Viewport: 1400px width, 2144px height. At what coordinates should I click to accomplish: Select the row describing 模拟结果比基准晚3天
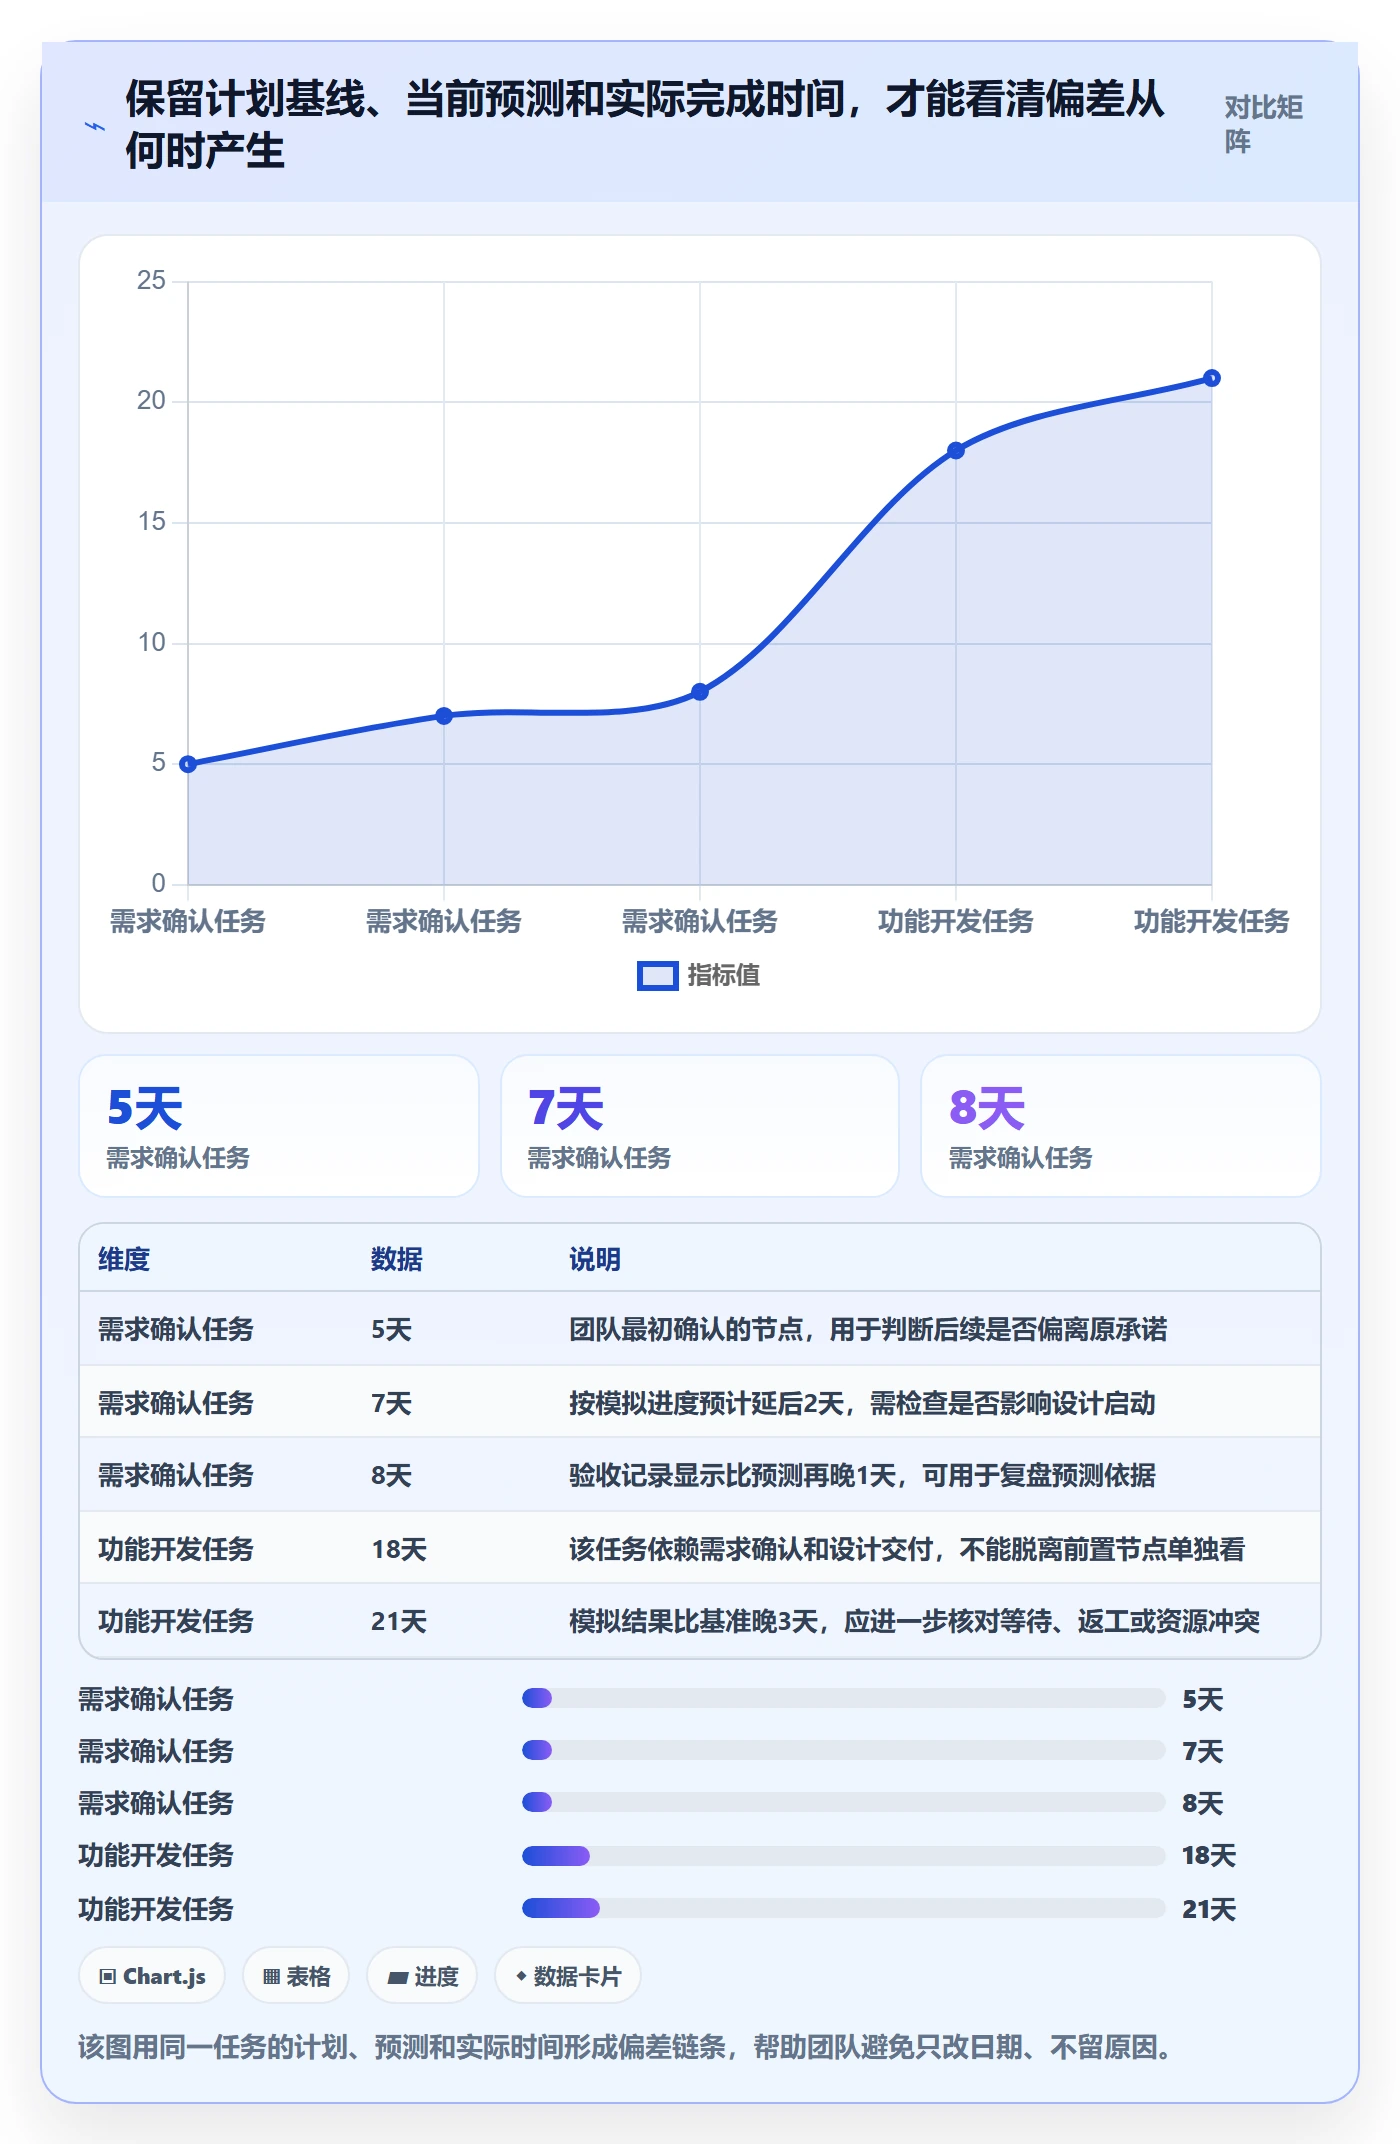click(700, 1621)
